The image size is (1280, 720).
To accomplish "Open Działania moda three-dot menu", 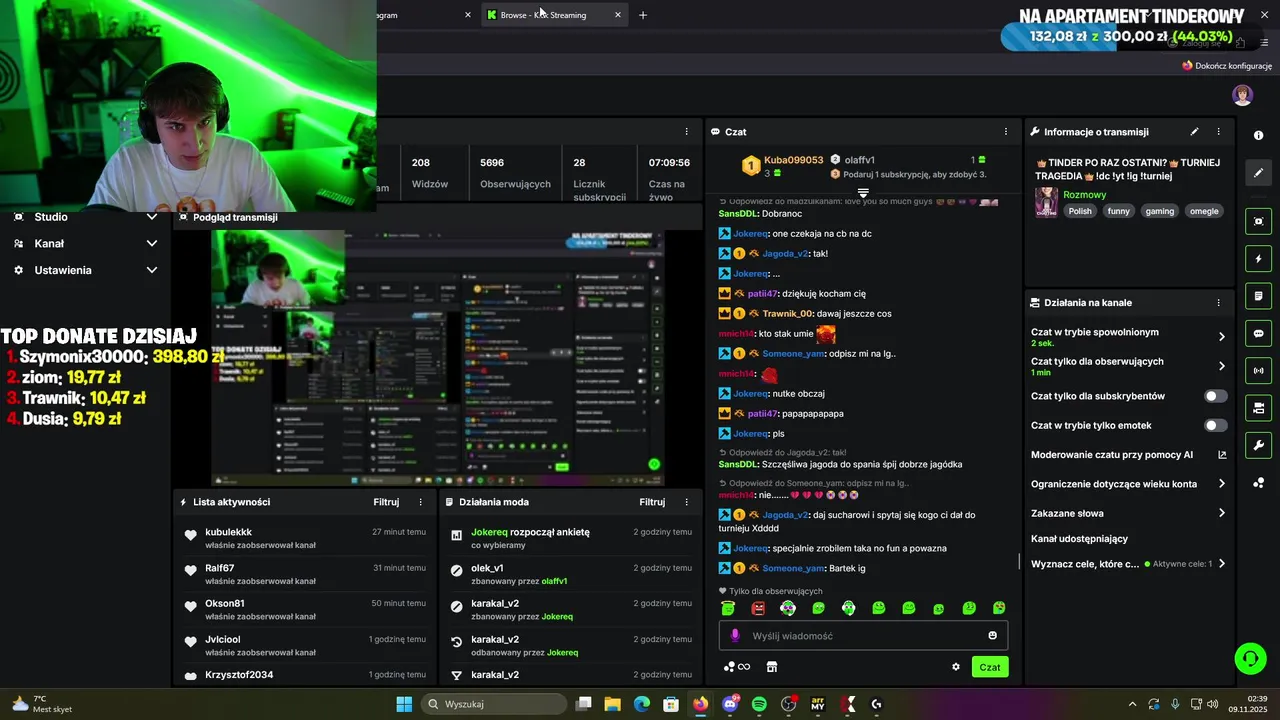I will tap(686, 502).
